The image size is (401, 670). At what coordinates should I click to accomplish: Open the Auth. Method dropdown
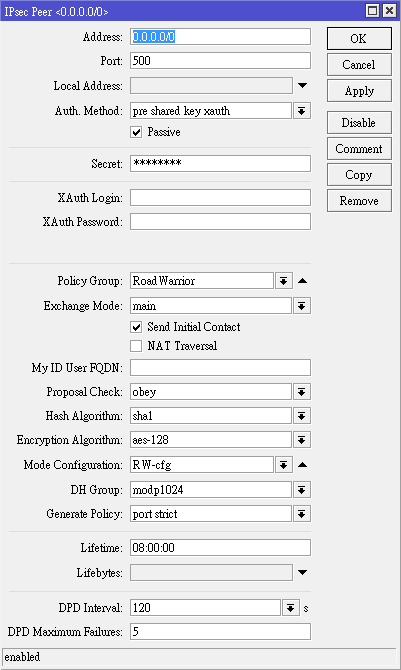click(x=301, y=111)
